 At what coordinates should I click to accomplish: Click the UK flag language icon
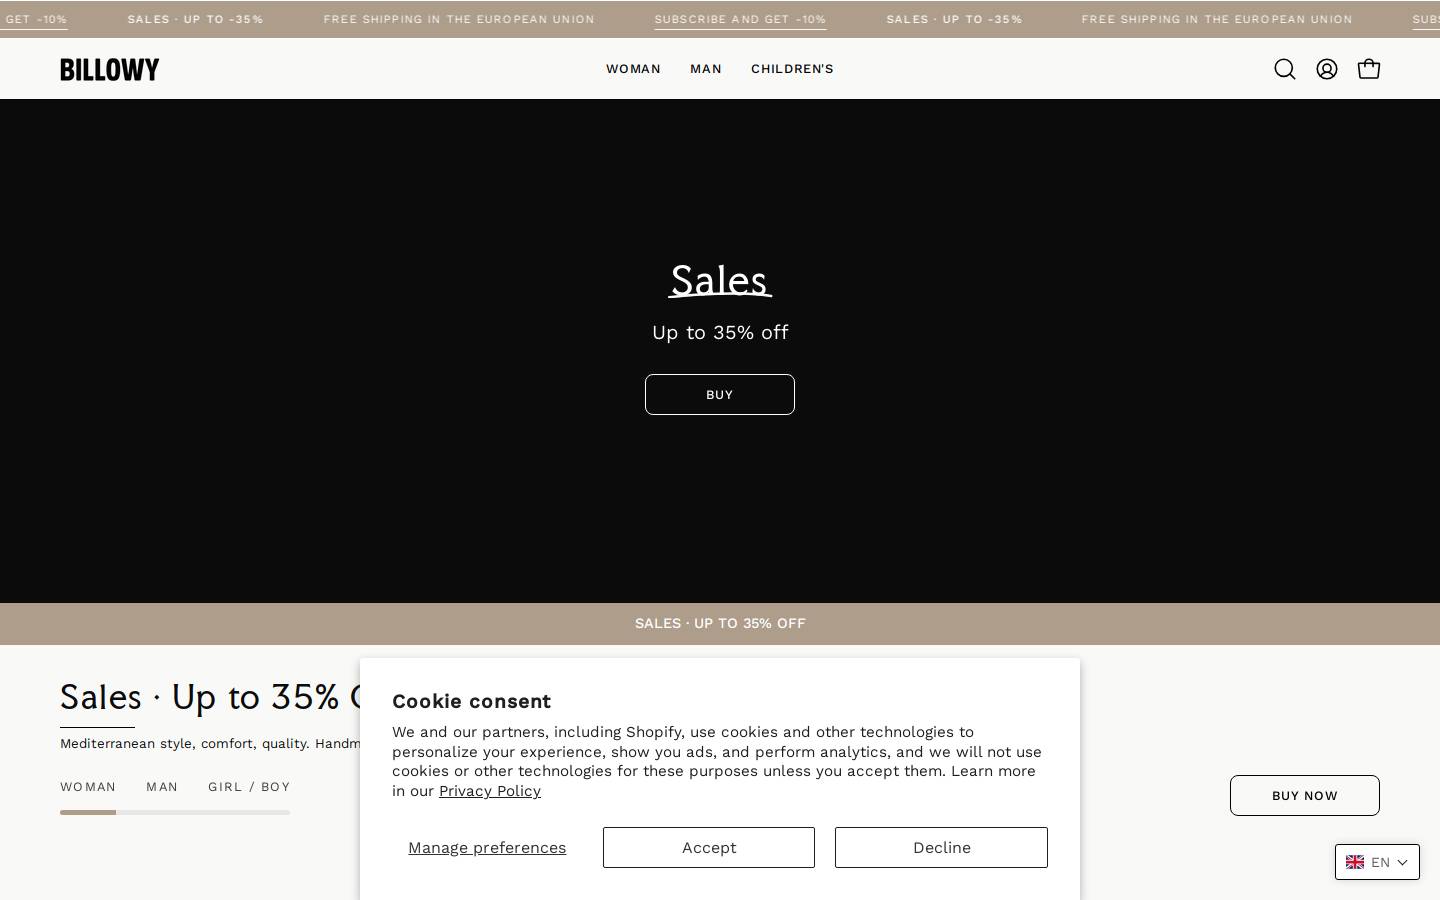pos(1355,862)
